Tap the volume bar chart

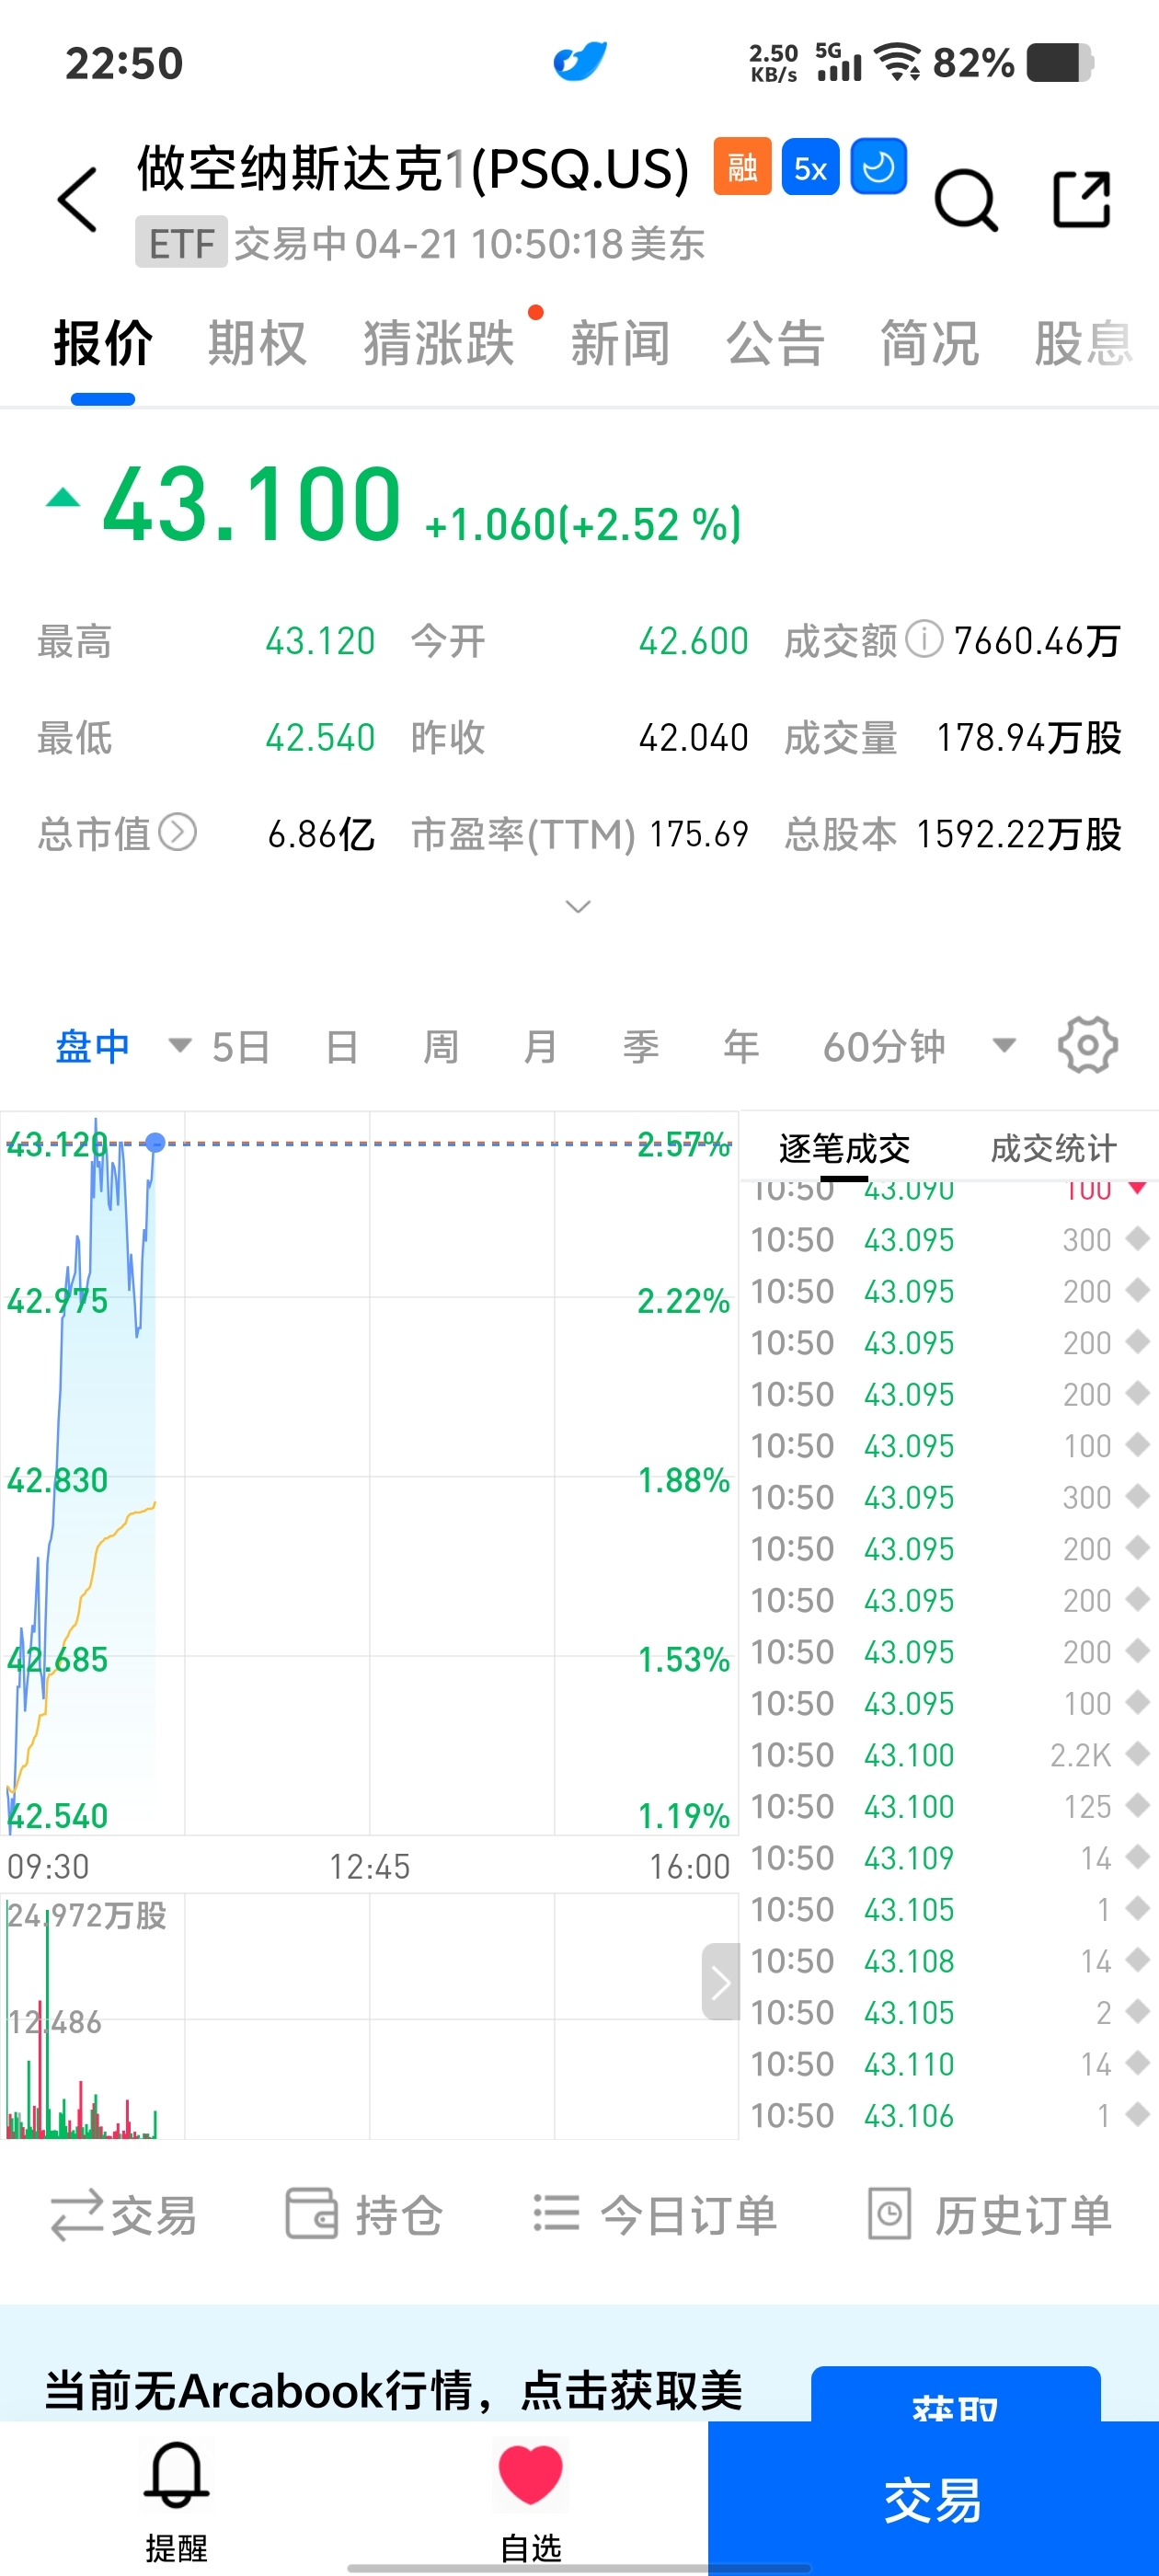click(x=370, y=2015)
